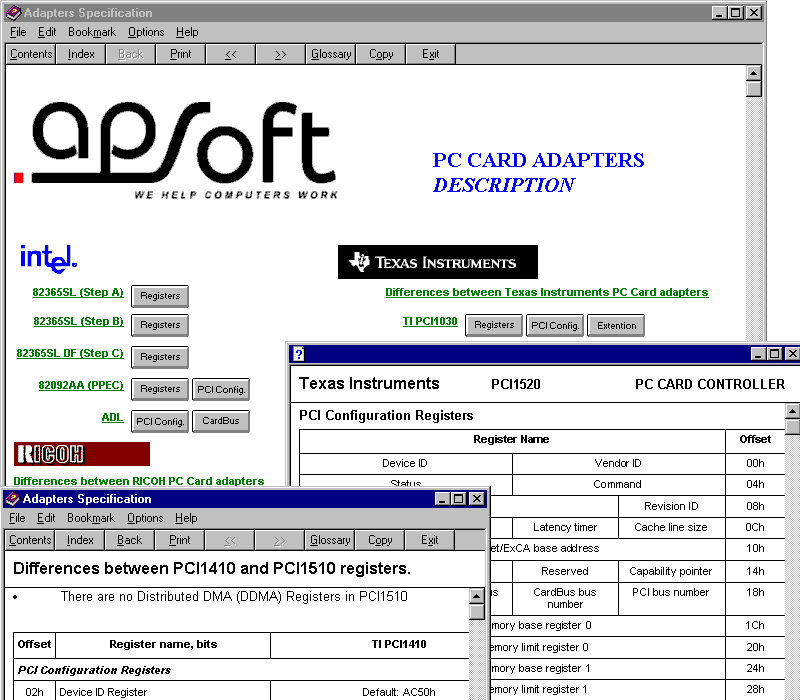The height and width of the screenshot is (700, 800).
Task: Show Registers for 82365SL DF (Step C)
Action: pos(160,357)
